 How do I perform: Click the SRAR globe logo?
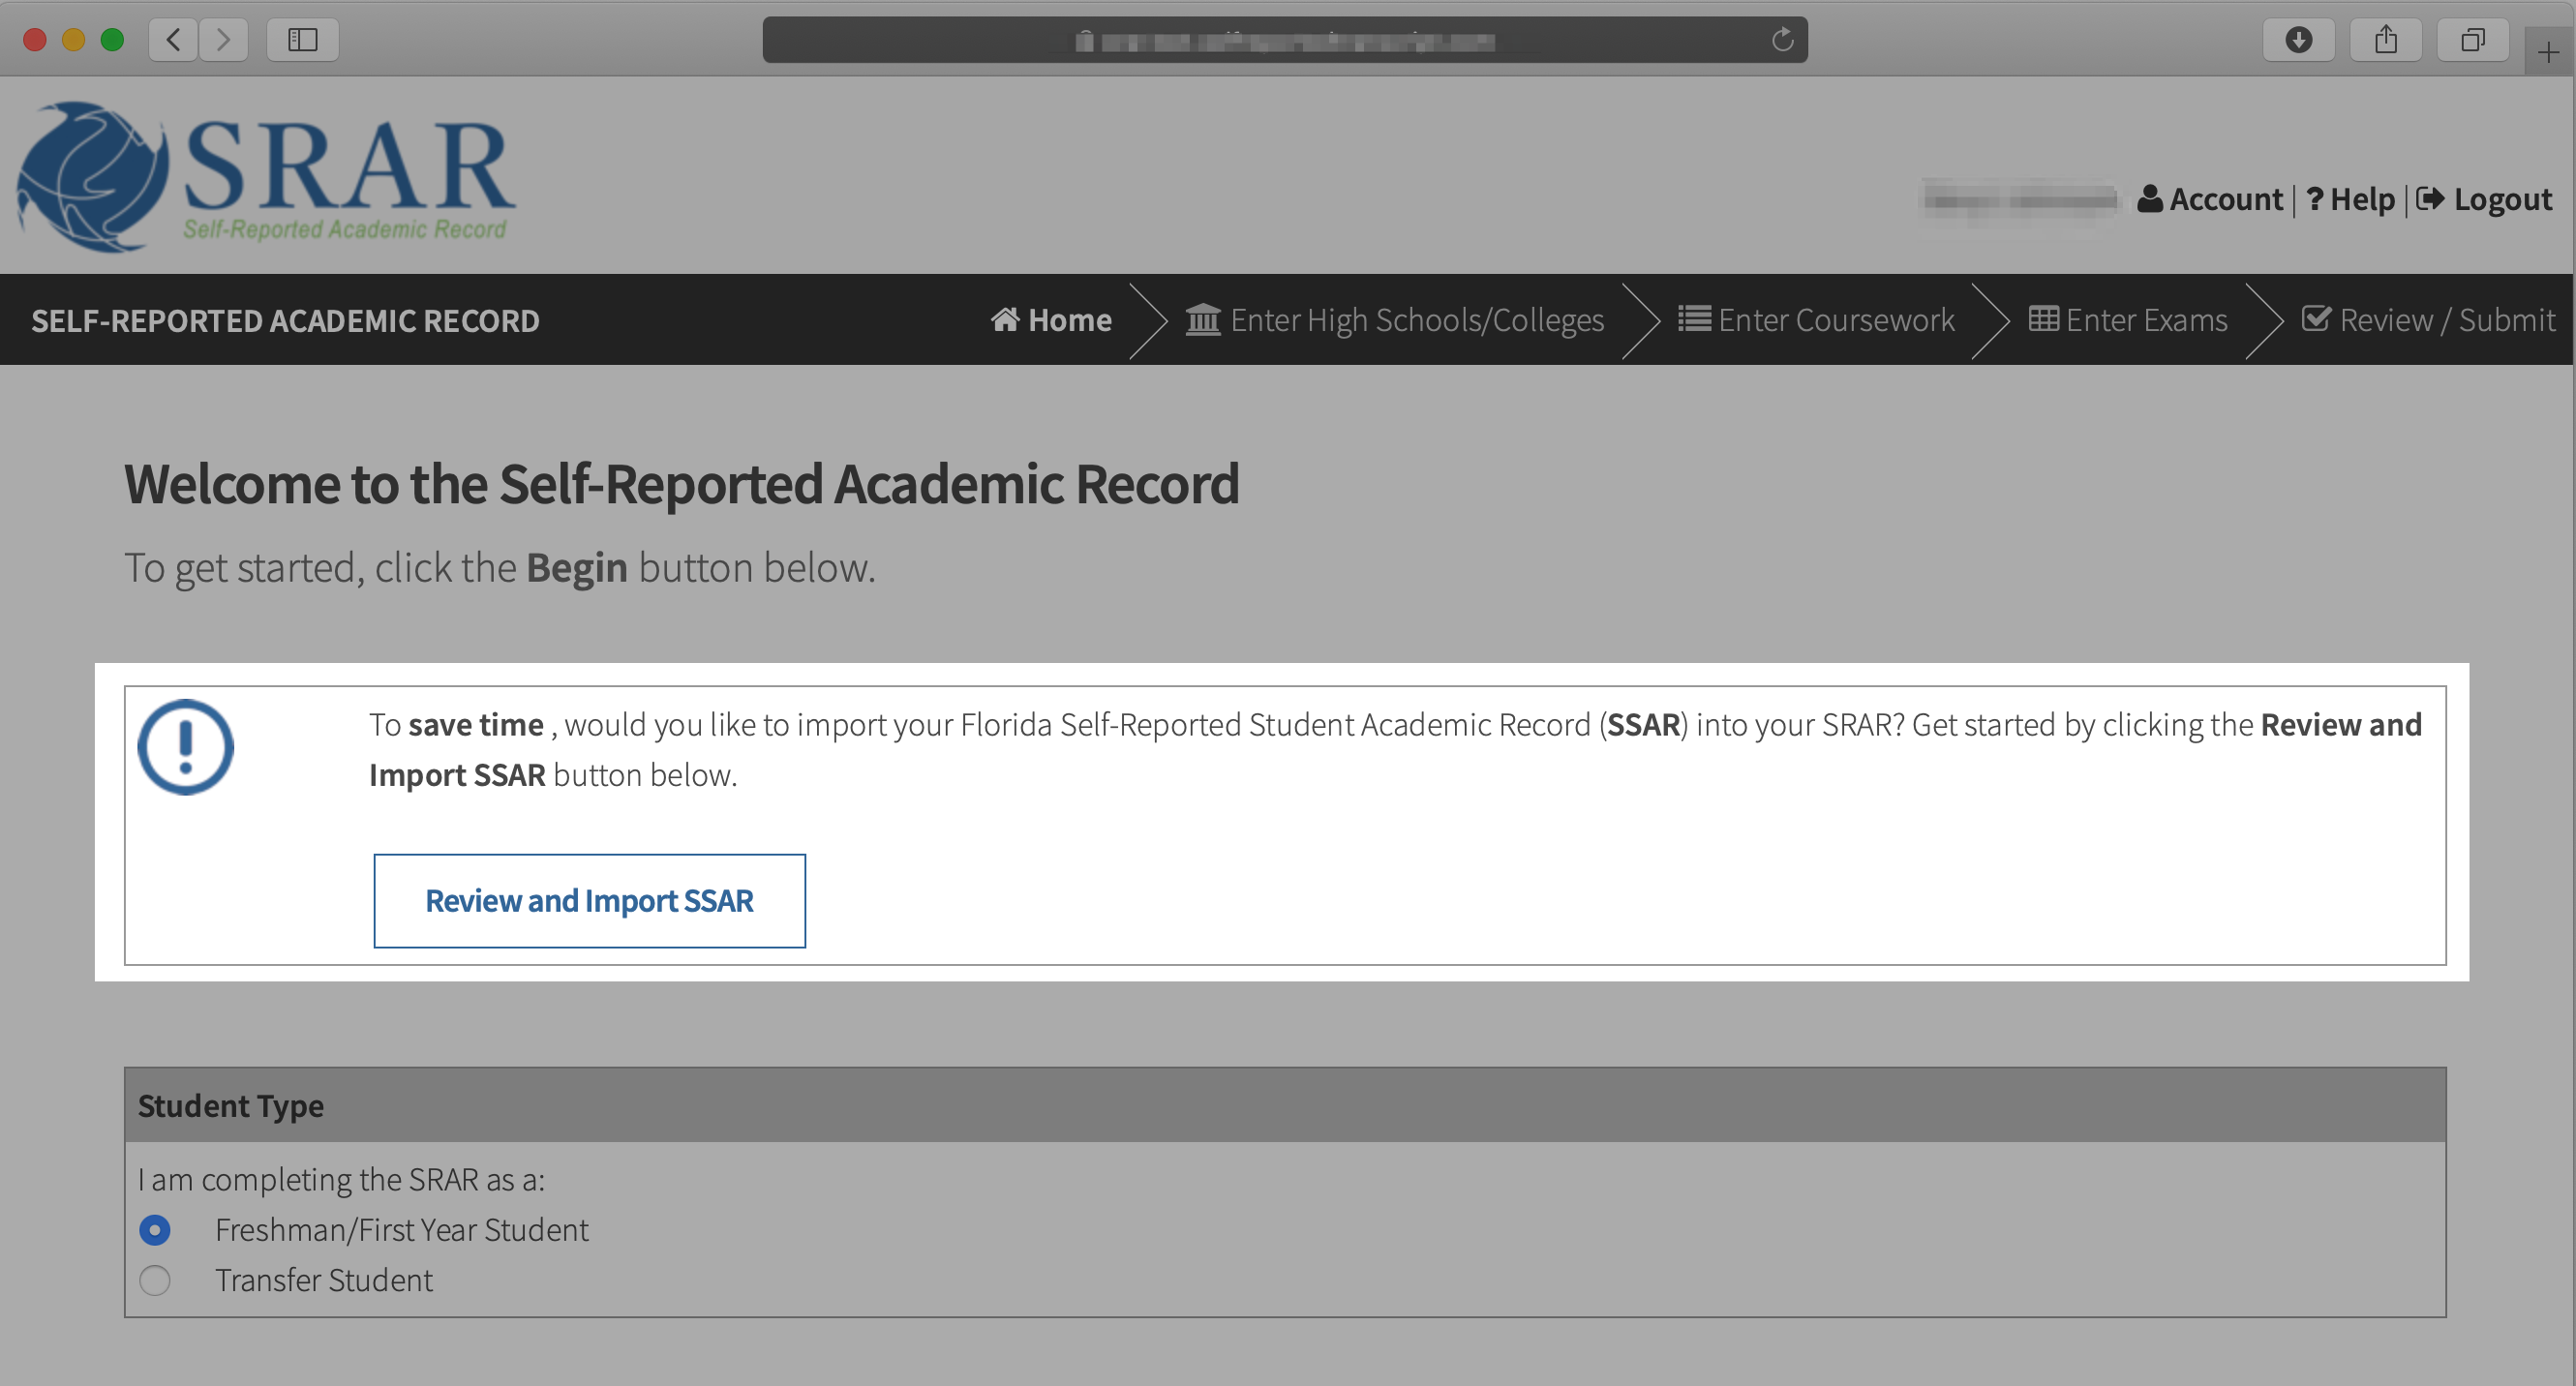pyautogui.click(x=92, y=176)
